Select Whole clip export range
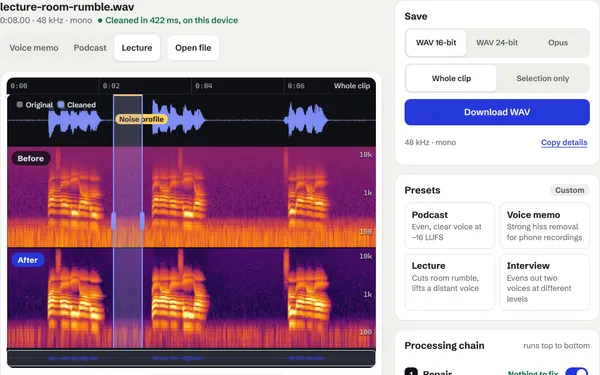600x375 pixels. [451, 78]
